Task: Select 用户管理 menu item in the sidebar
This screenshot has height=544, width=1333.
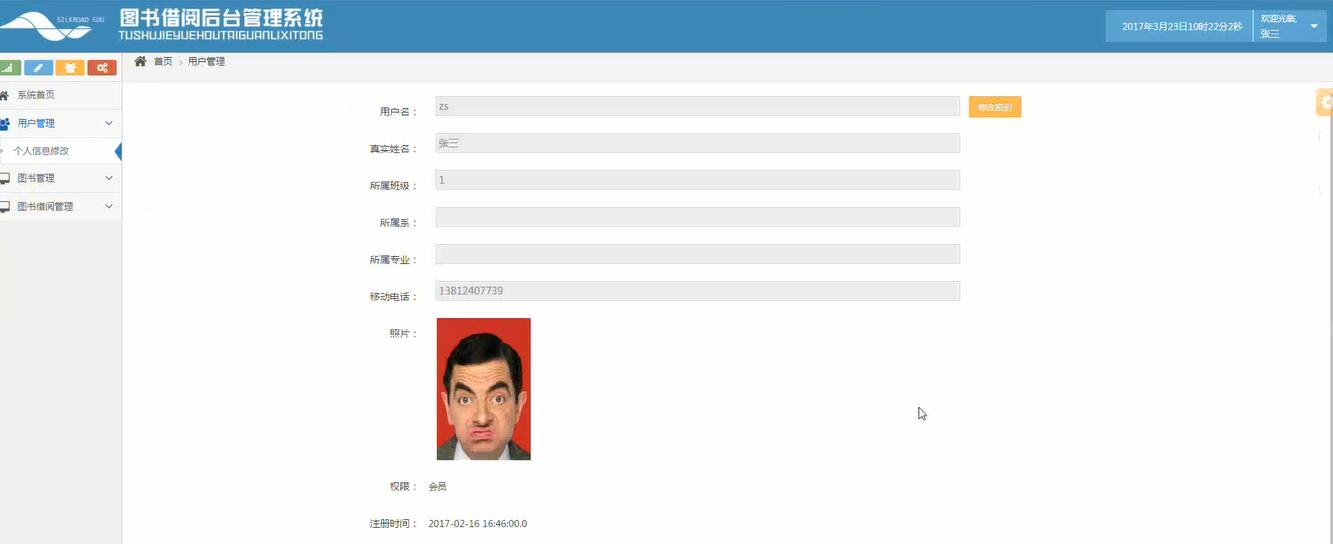Action: coord(61,123)
